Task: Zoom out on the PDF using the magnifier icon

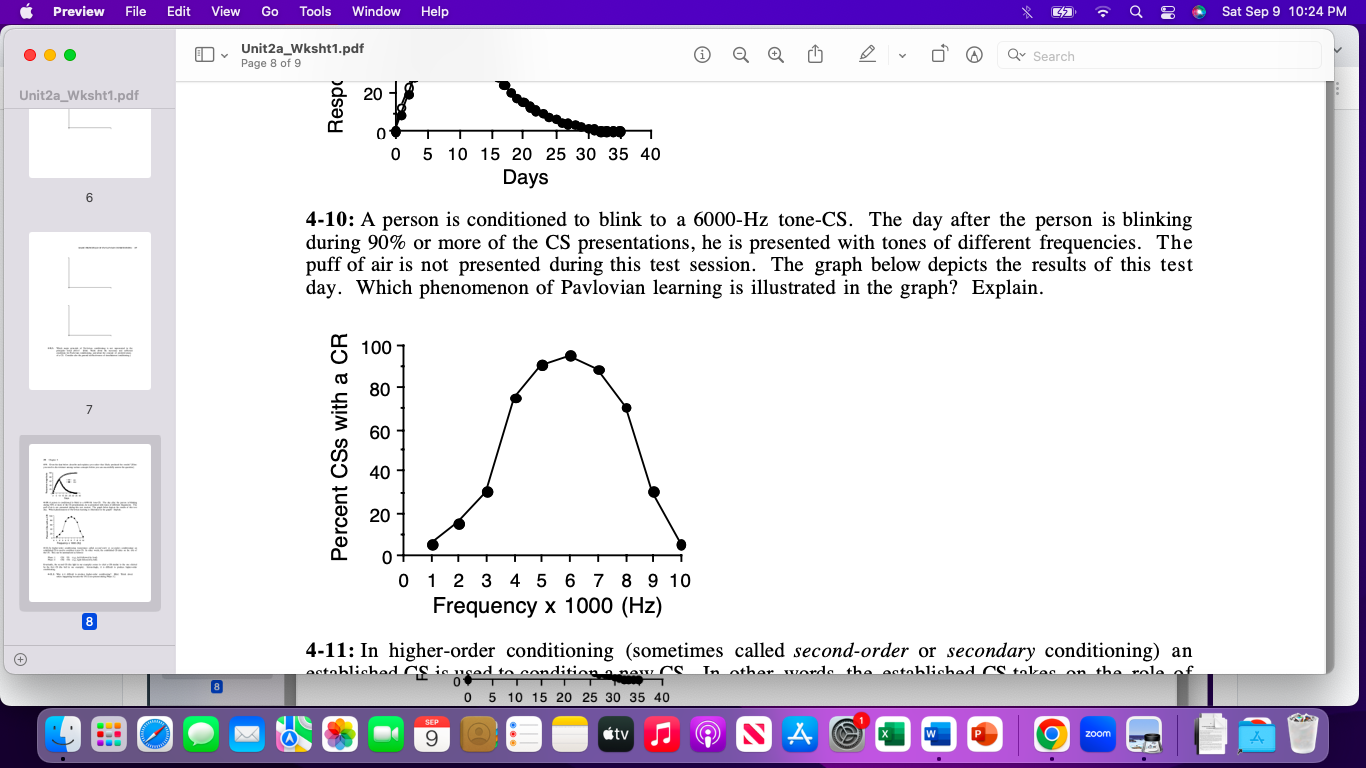Action: (741, 55)
